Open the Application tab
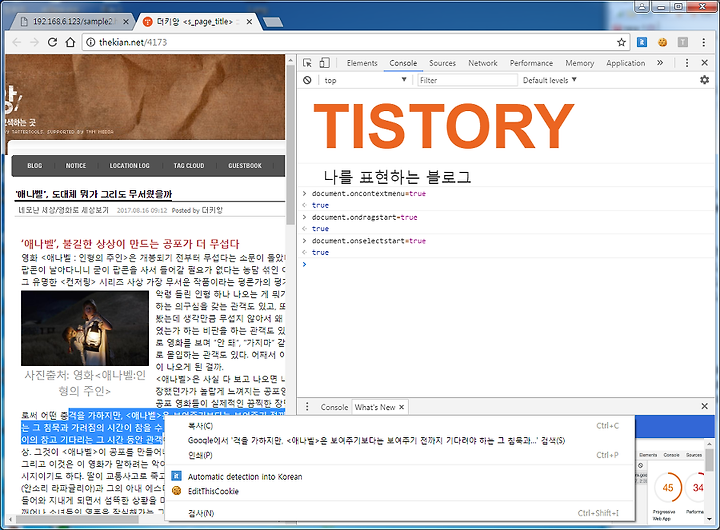The image size is (720, 530). 625,63
